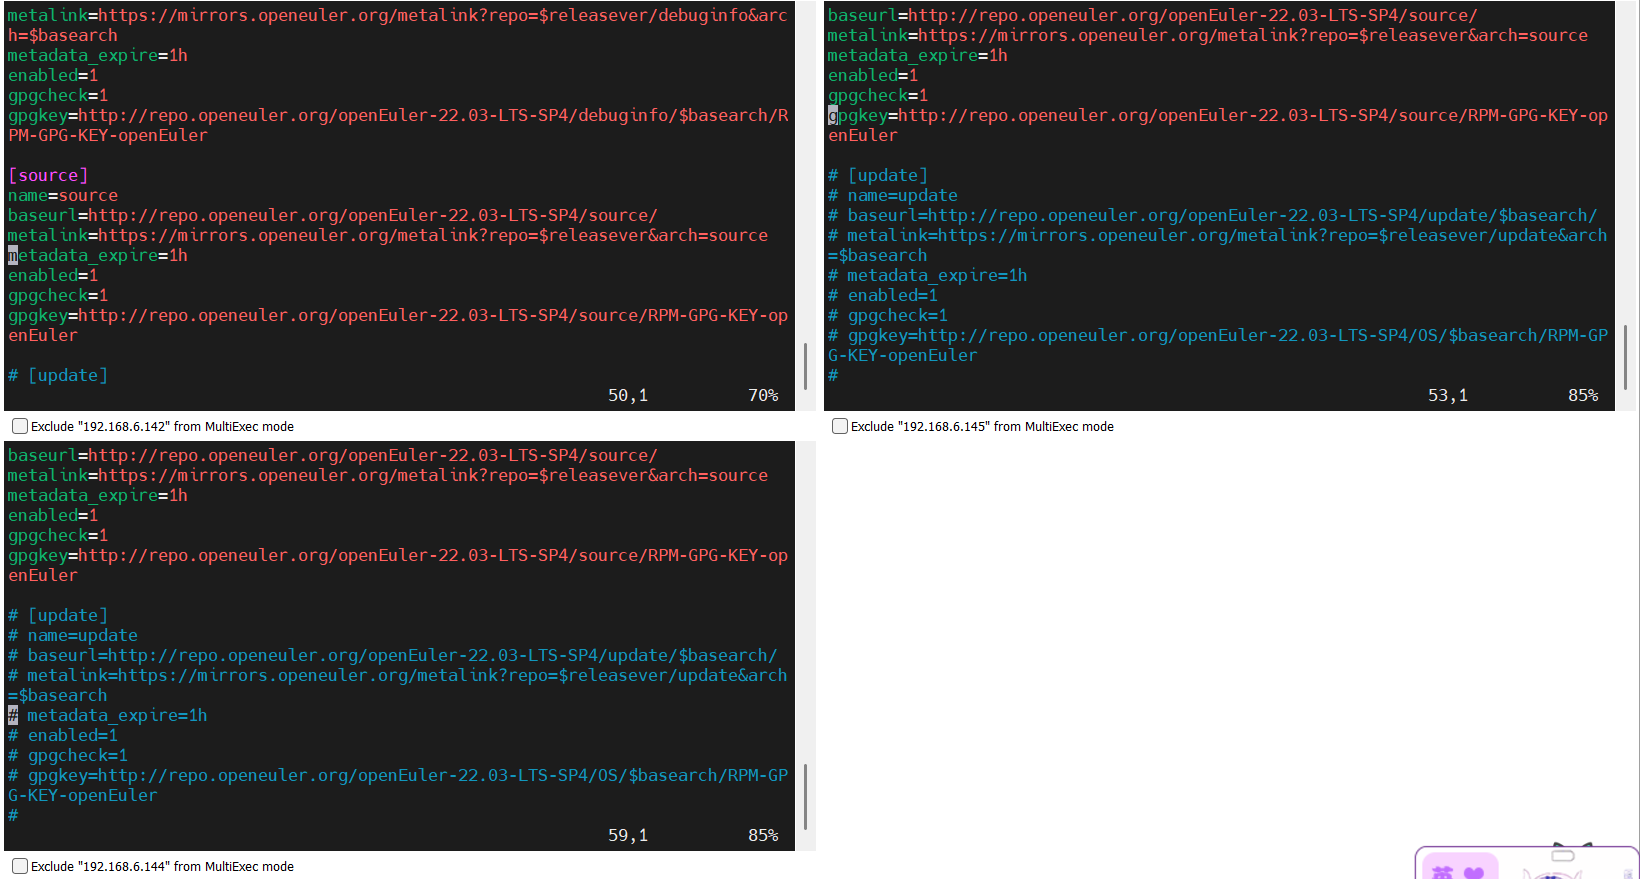Click scrollbar thumb of 192.168.6.144 terminal

coord(805,797)
